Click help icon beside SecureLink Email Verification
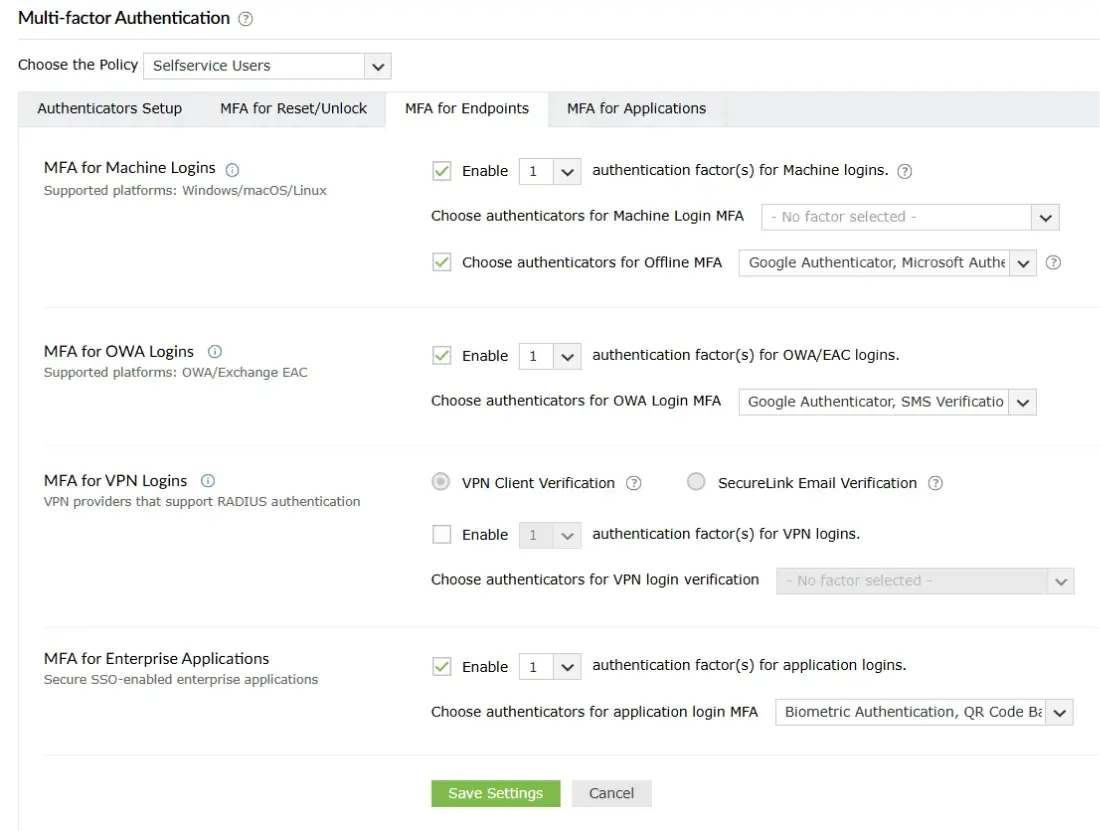 935,483
